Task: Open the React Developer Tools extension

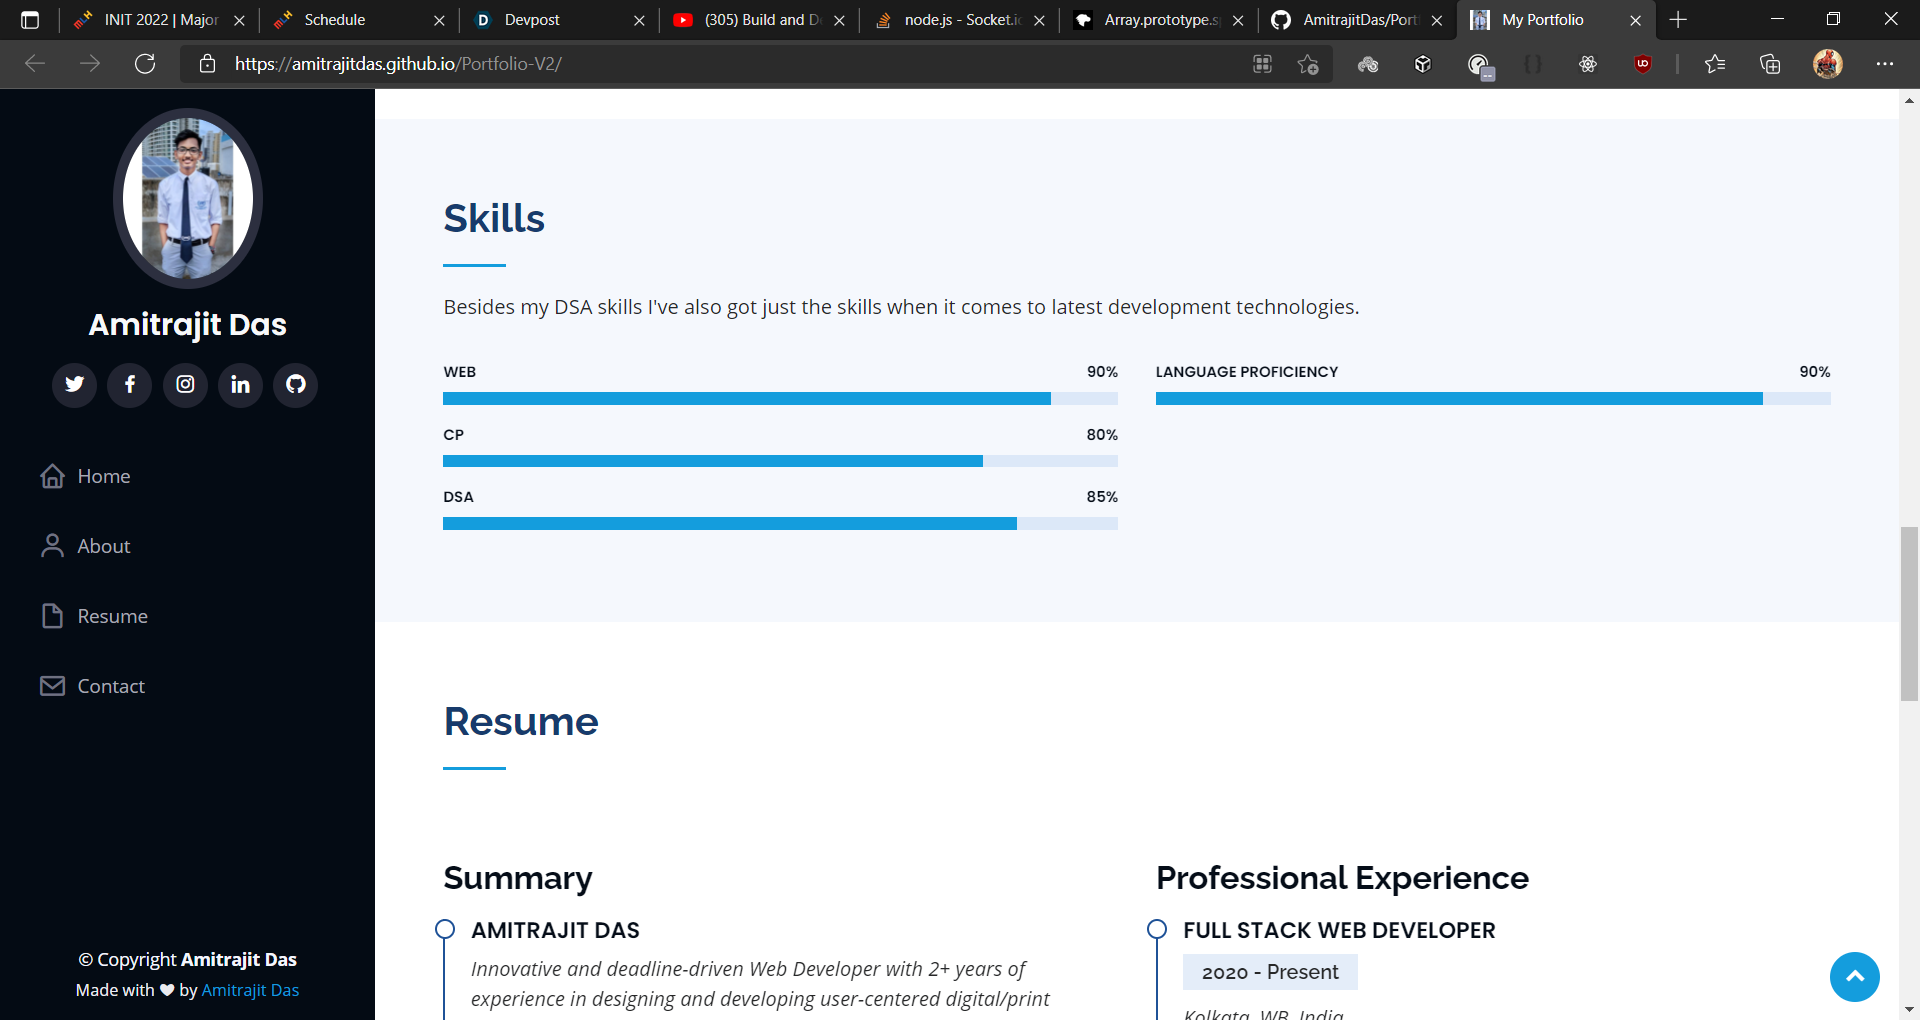Action: click(1588, 64)
